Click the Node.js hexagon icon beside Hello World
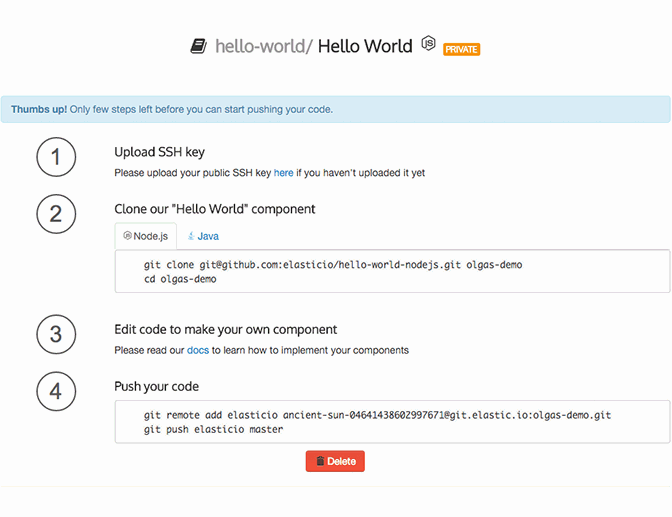 pyautogui.click(x=428, y=43)
